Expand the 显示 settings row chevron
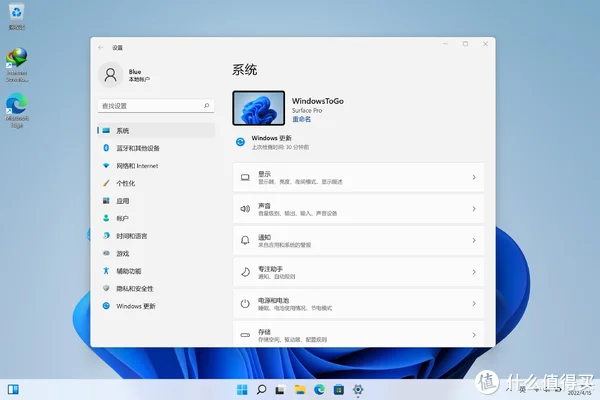600x400 pixels. (x=474, y=177)
